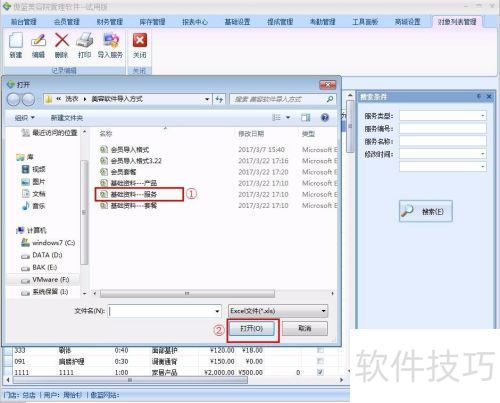Open the address bar path dropdown arrow
Image resolution: width=500 pixels, height=403 pixels.
[207, 99]
